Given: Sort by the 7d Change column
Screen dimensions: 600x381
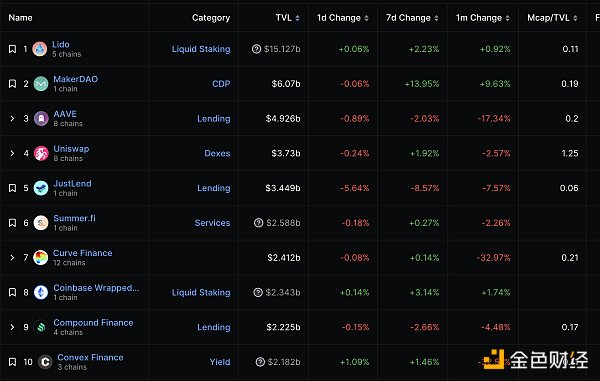Looking at the screenshot, I should coord(412,18).
